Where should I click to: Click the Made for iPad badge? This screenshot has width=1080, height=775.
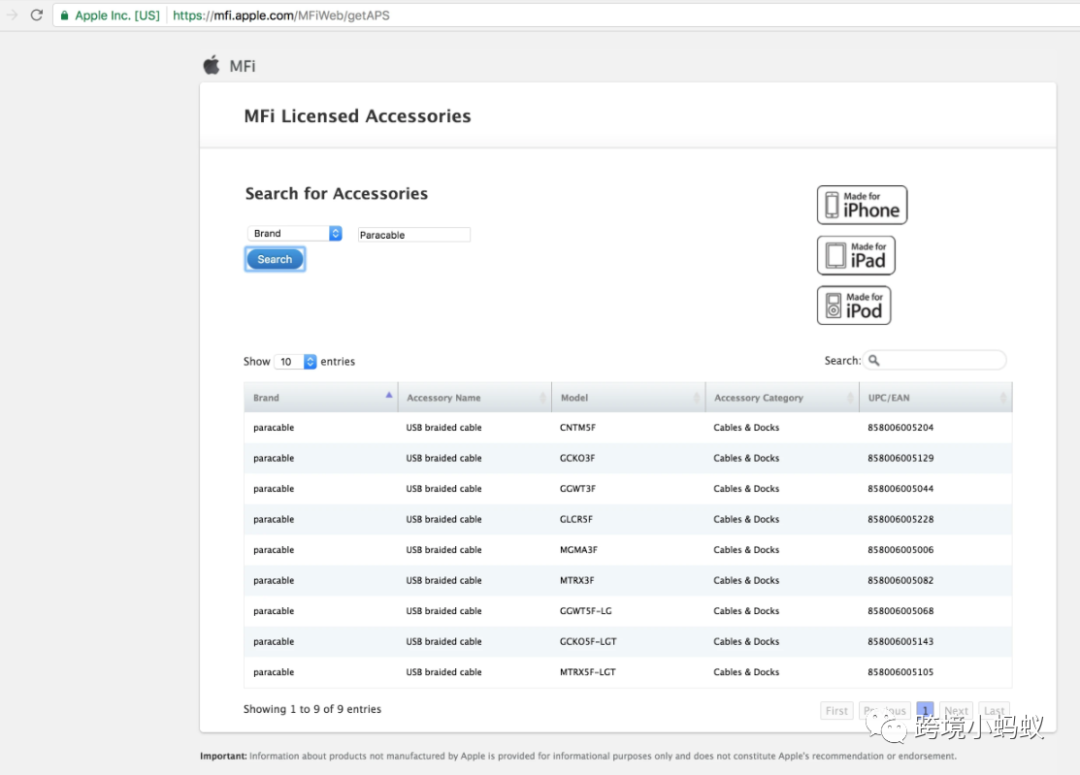tap(856, 255)
